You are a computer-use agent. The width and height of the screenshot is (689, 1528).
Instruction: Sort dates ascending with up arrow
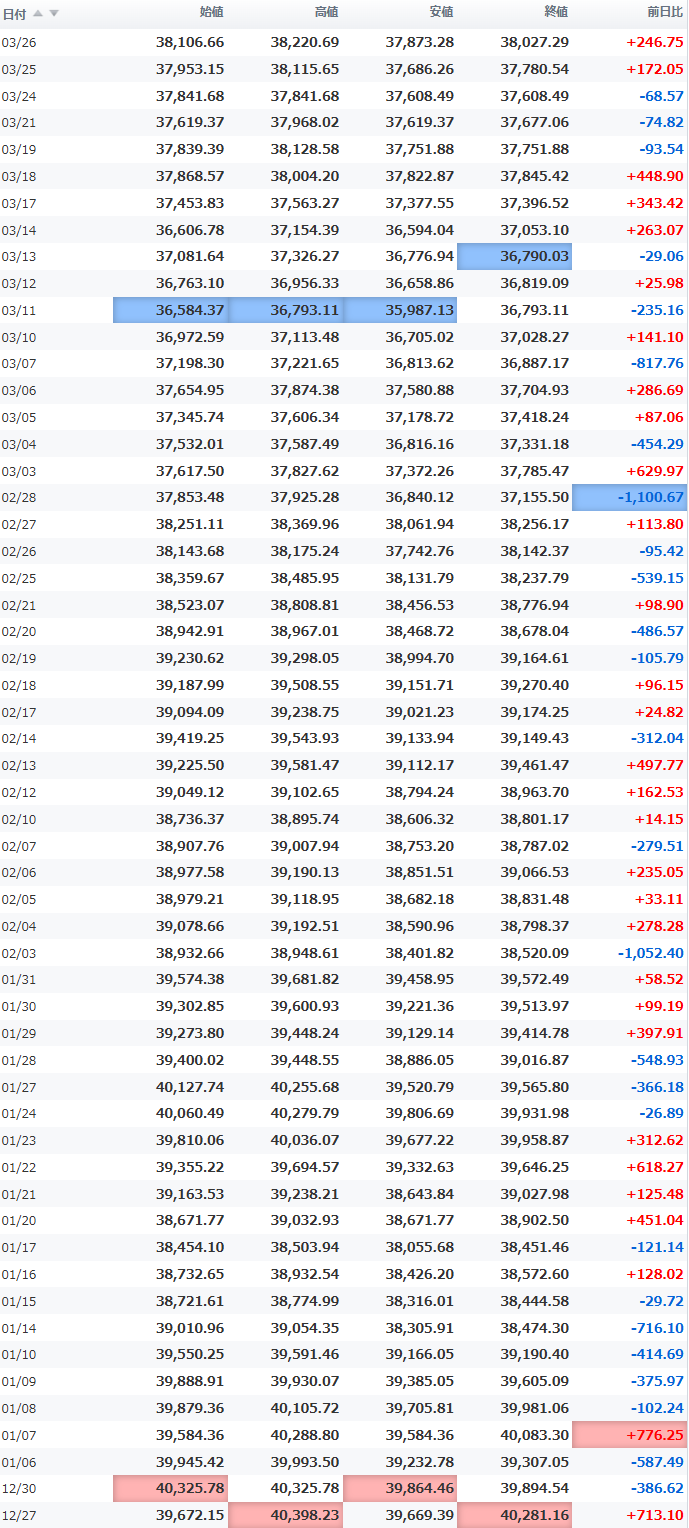tap(38, 13)
